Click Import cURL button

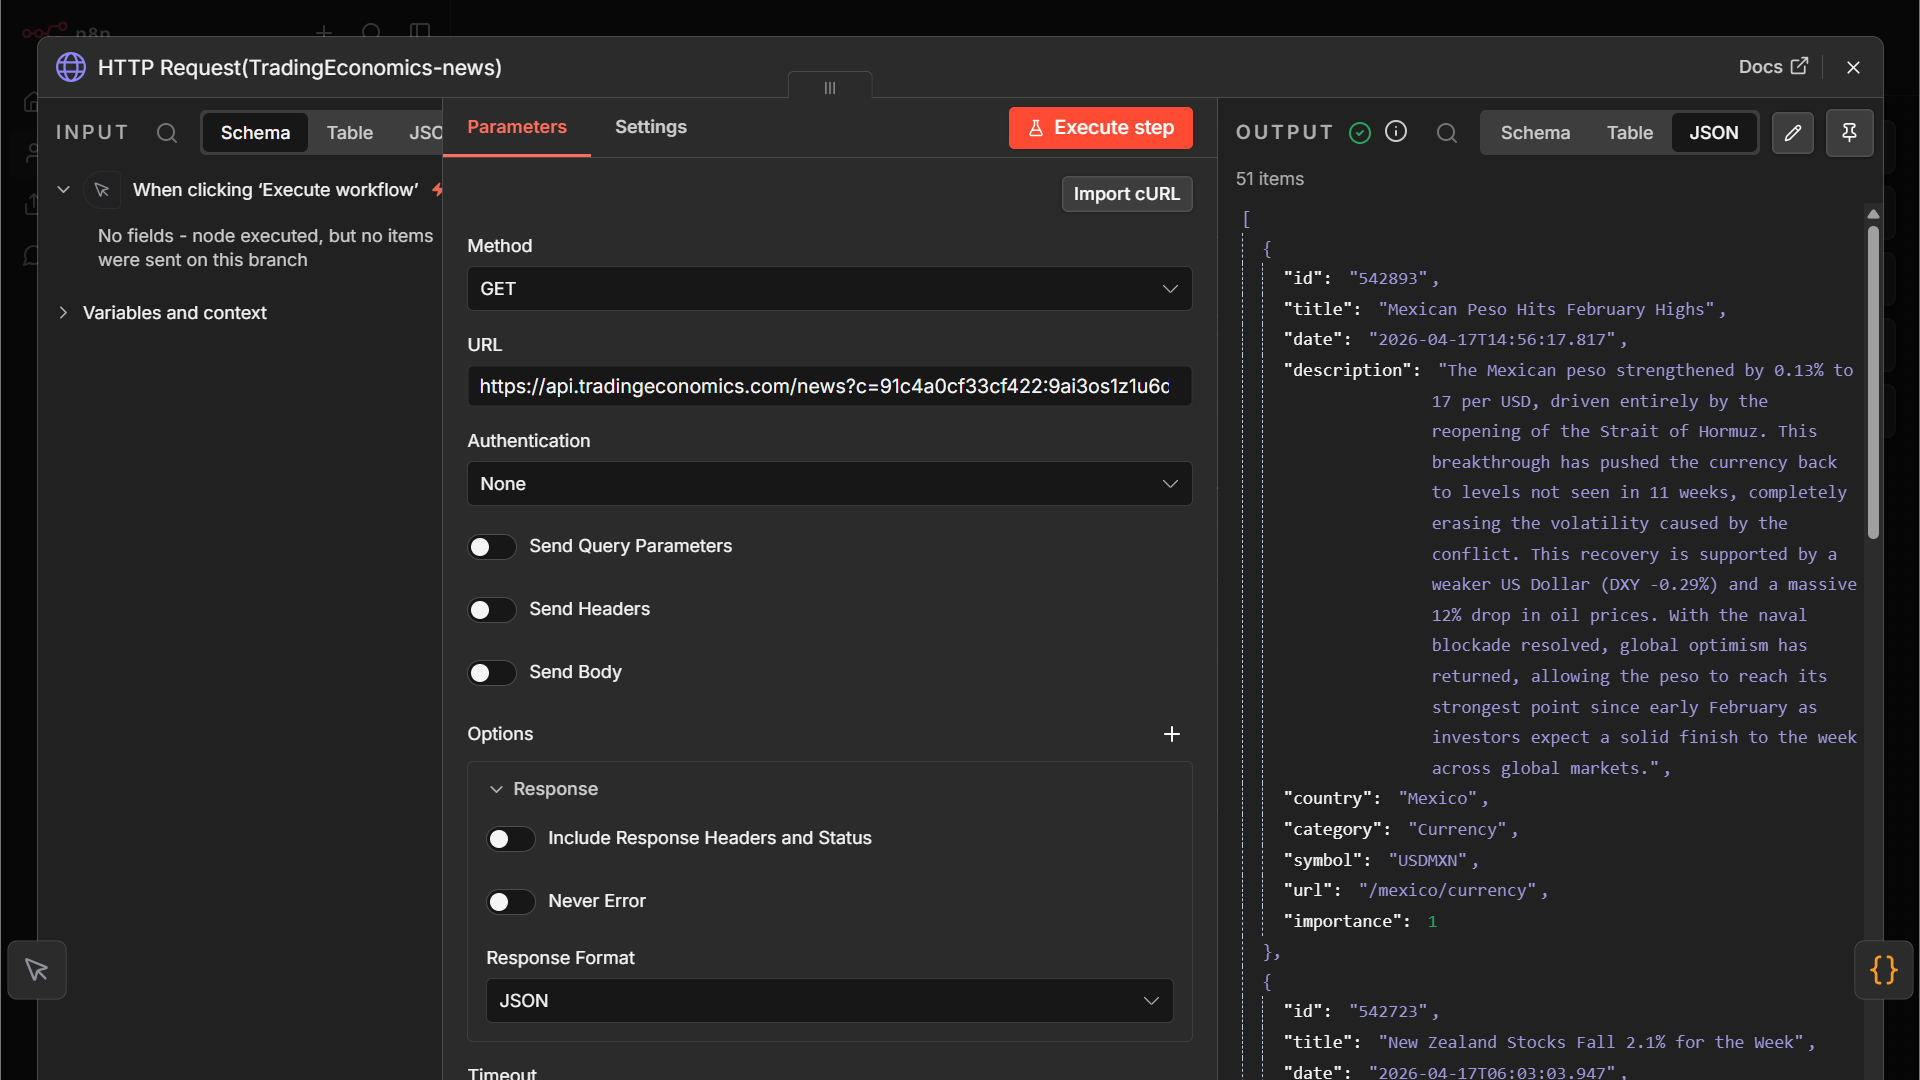point(1127,194)
